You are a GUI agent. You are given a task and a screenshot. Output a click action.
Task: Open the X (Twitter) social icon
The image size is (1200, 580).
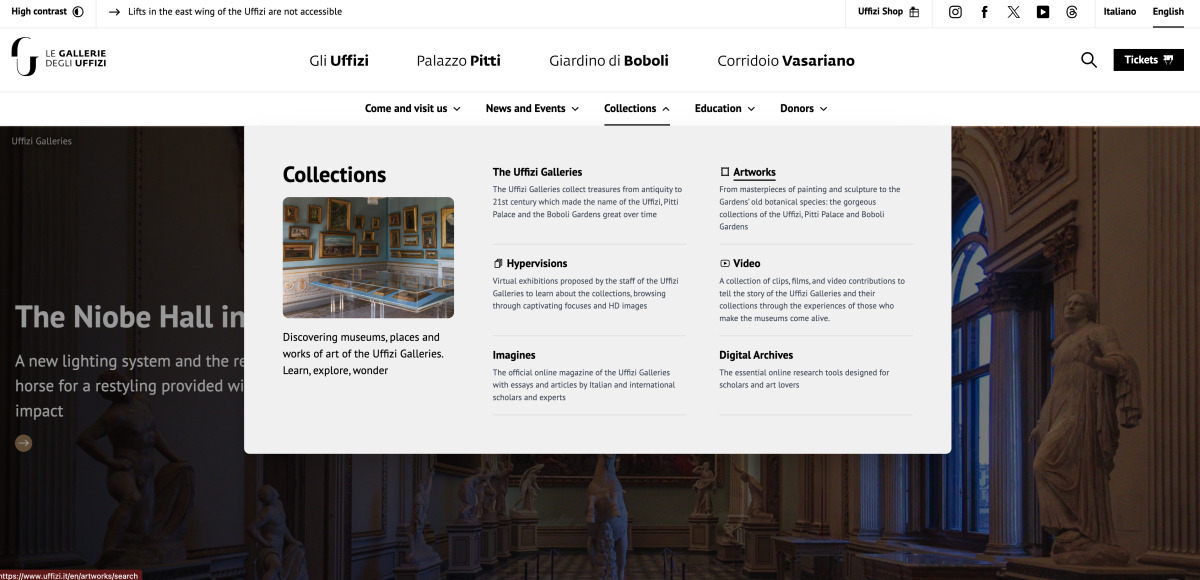pyautogui.click(x=1014, y=12)
